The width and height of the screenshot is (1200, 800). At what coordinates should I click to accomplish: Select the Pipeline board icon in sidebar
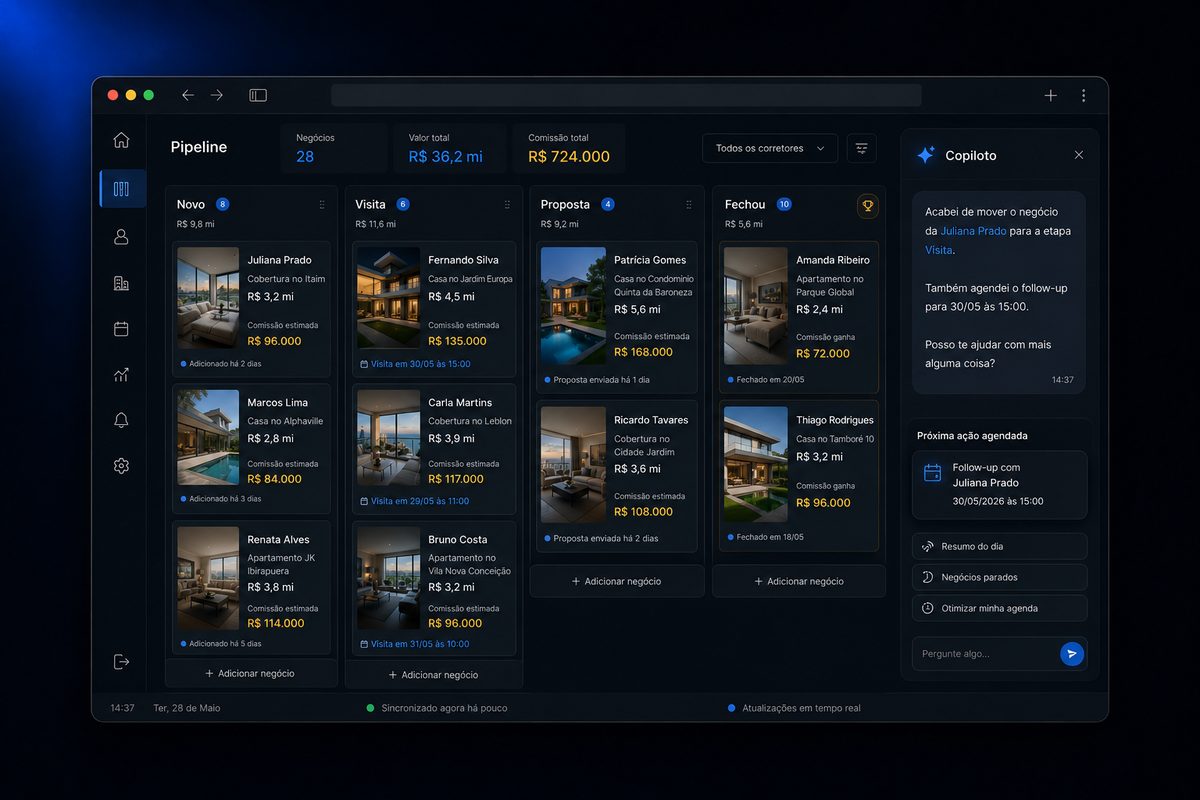(121, 188)
